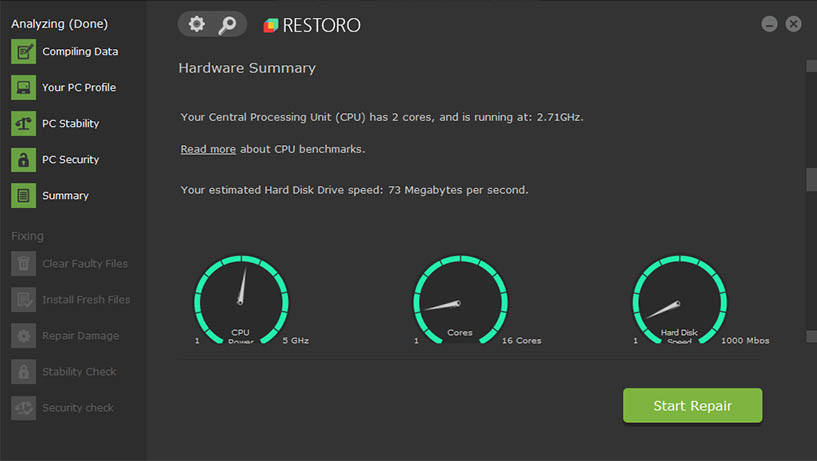Select Install Fresh Files step

point(86,300)
